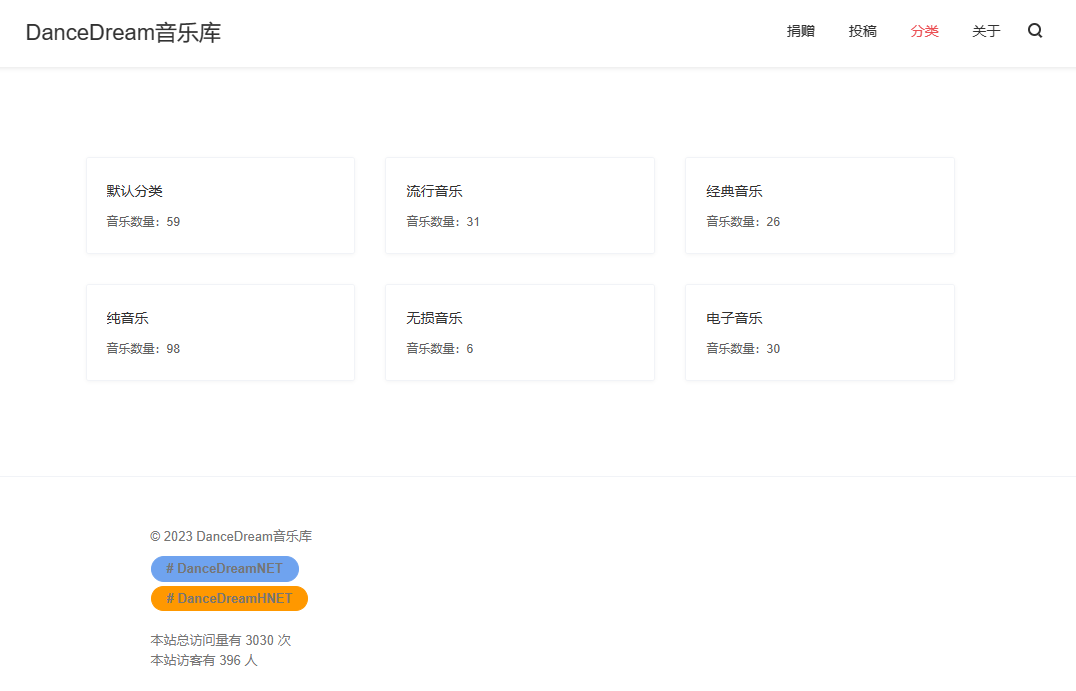This screenshot has width=1076, height=691.
Task: Open the 默认分类 category card
Action: [220, 205]
